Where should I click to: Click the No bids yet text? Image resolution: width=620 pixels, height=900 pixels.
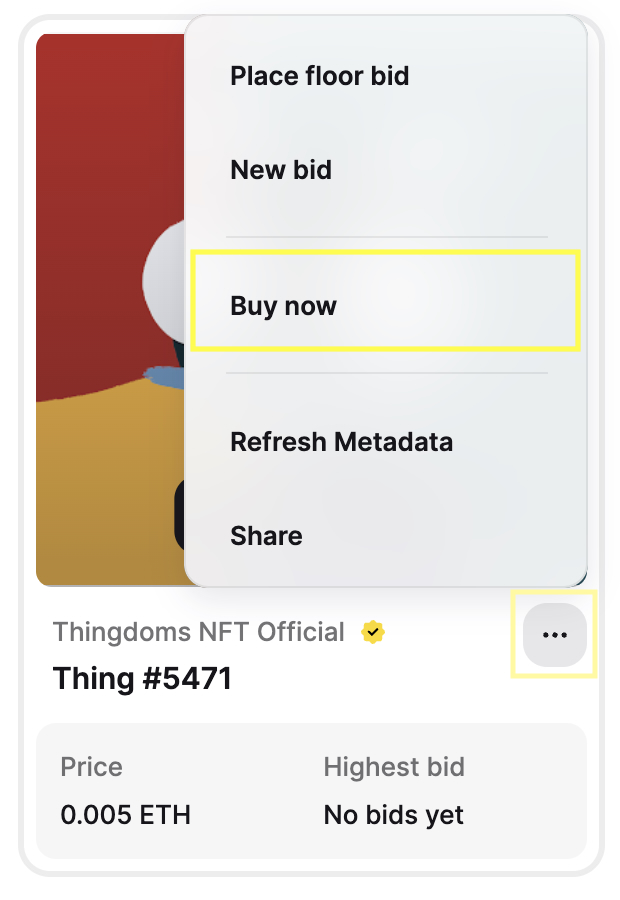coord(394,815)
